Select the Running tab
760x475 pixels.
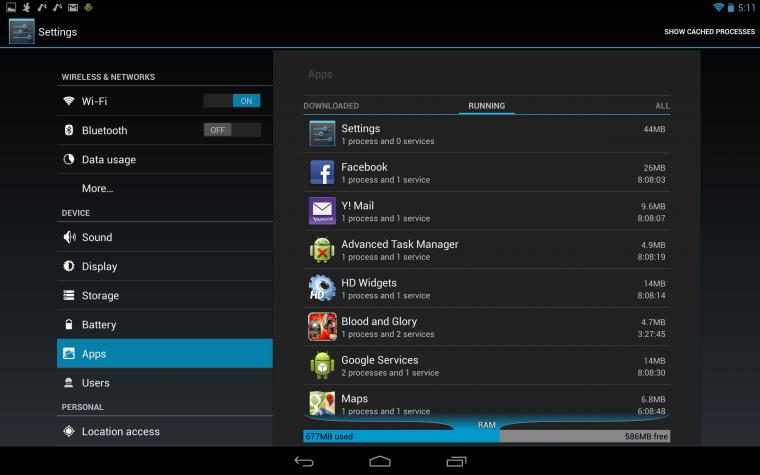tap(487, 106)
